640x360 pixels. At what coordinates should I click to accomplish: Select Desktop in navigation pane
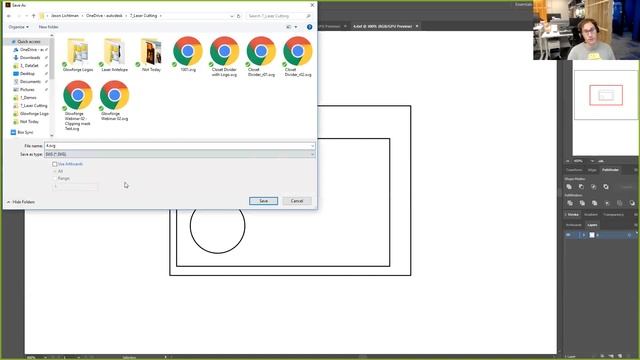pos(27,73)
